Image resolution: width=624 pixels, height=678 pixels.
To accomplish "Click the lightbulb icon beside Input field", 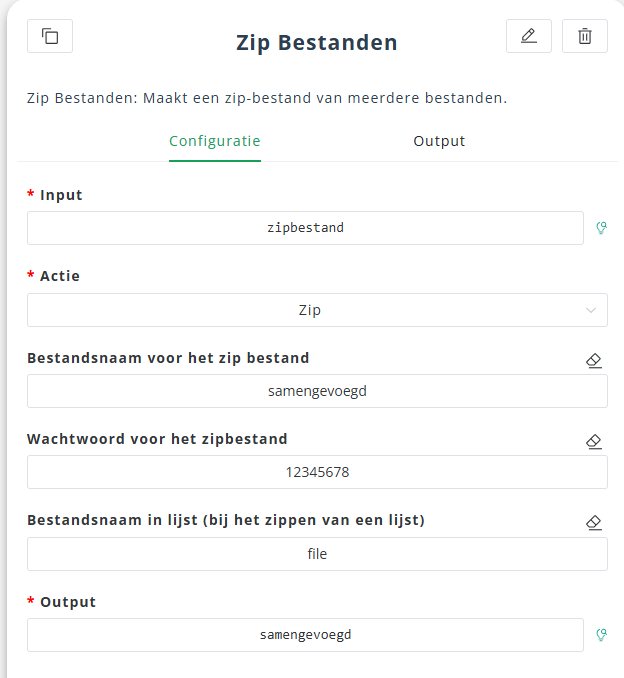I will [x=601, y=228].
